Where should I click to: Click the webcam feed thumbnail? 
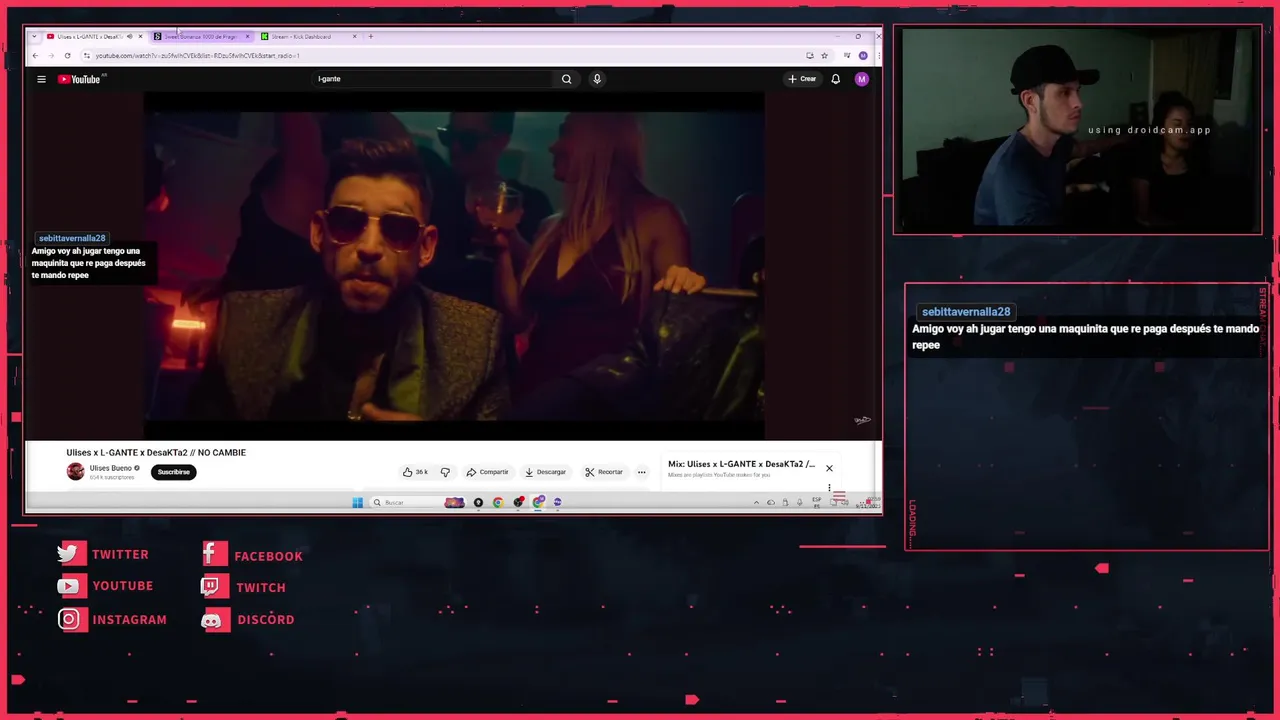pos(1078,130)
